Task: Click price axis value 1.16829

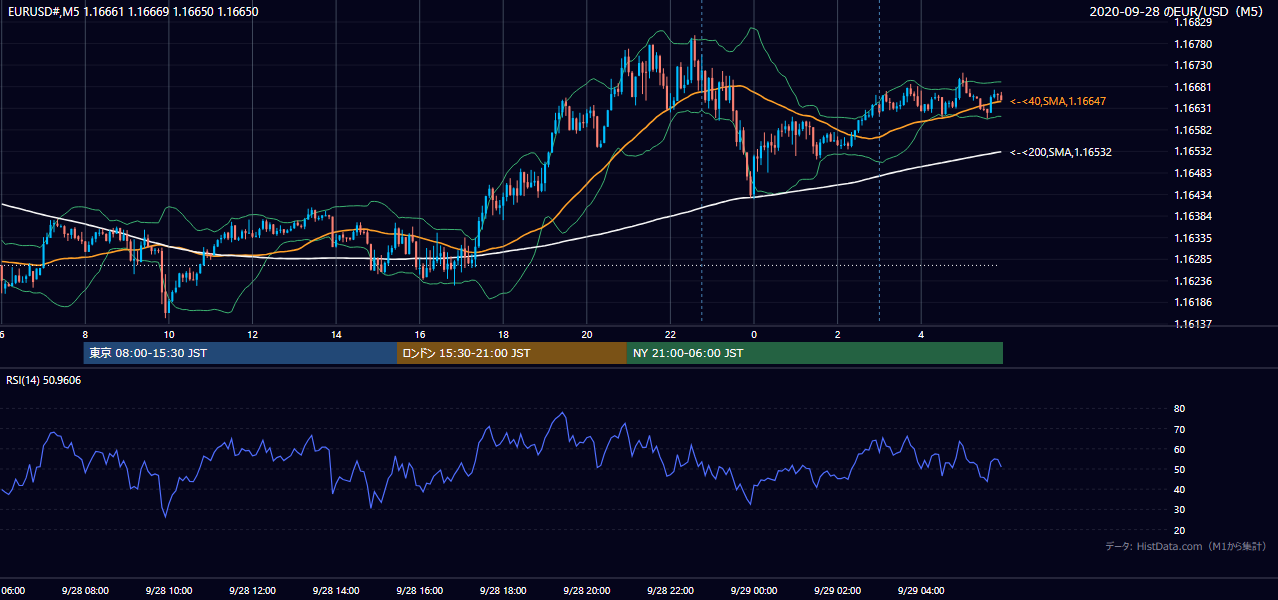Action: click(1193, 22)
